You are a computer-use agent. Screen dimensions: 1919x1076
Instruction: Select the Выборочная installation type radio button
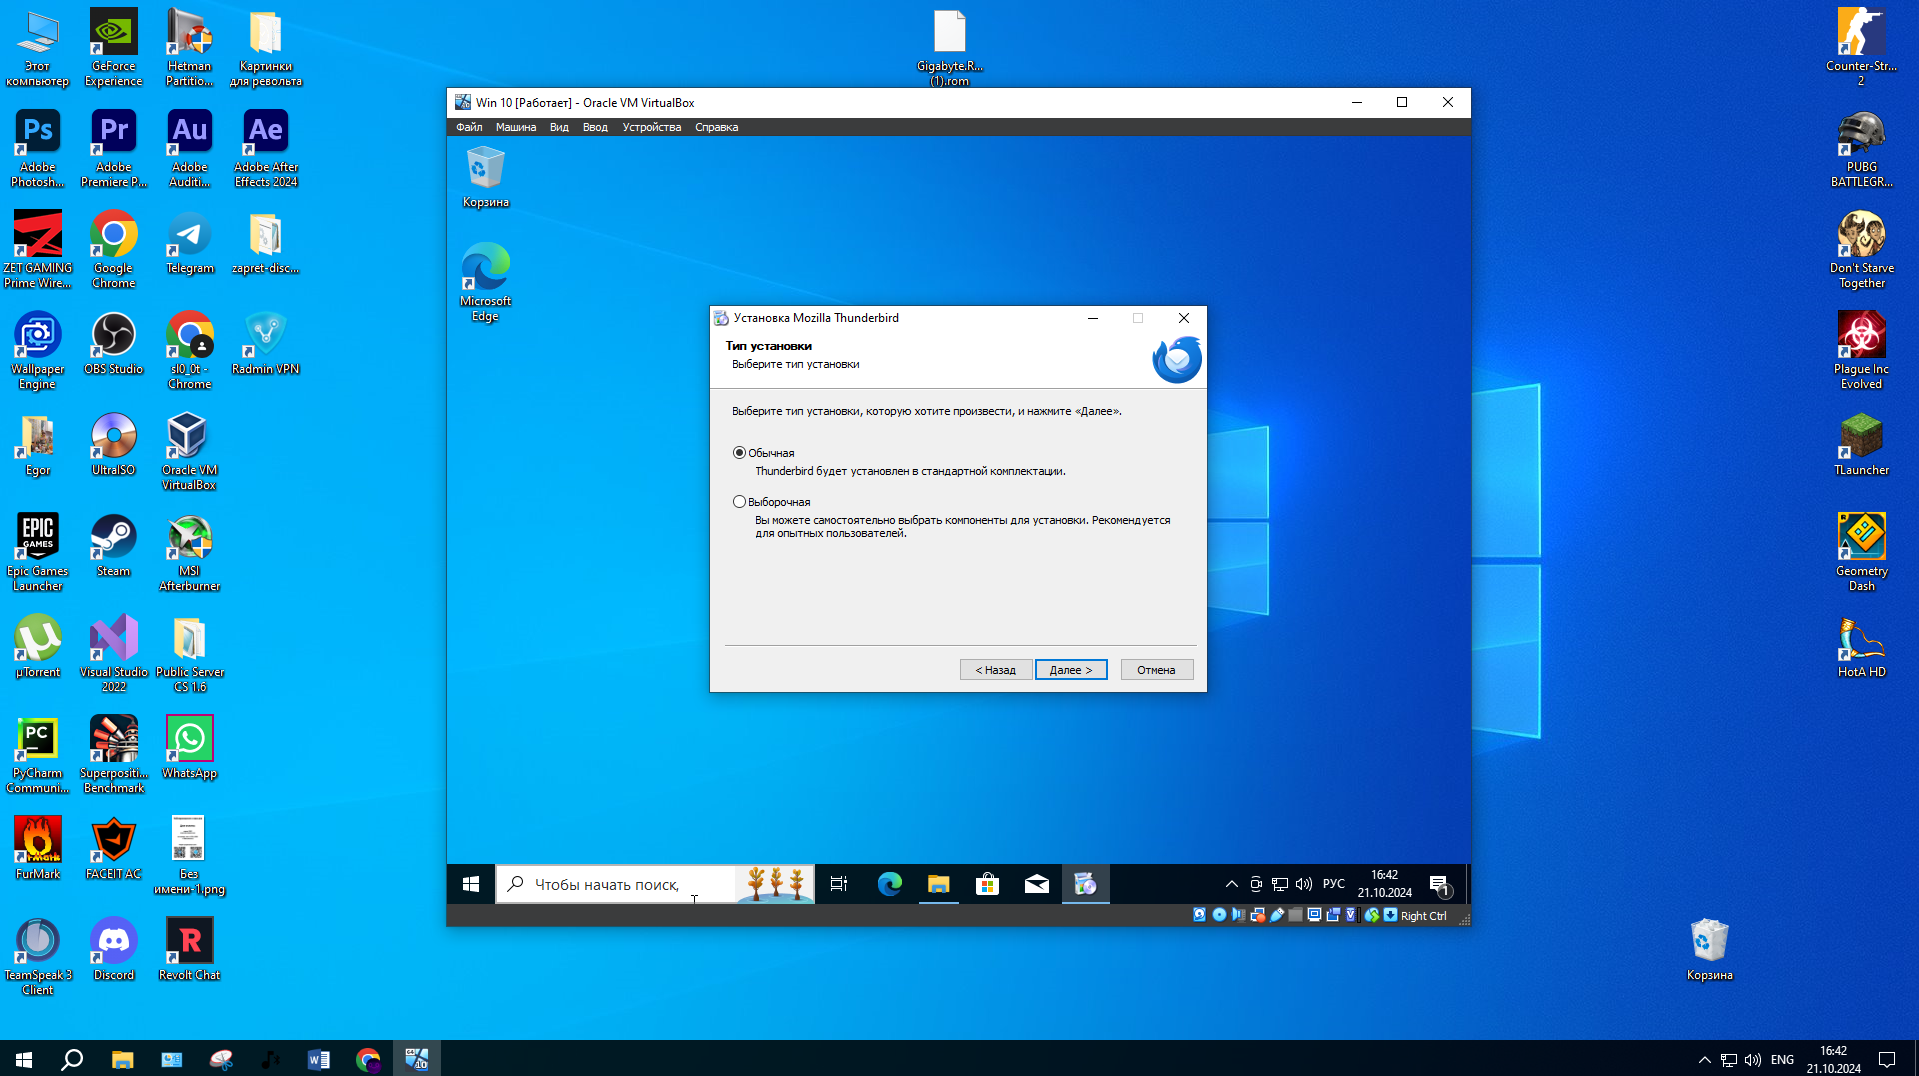(x=739, y=502)
